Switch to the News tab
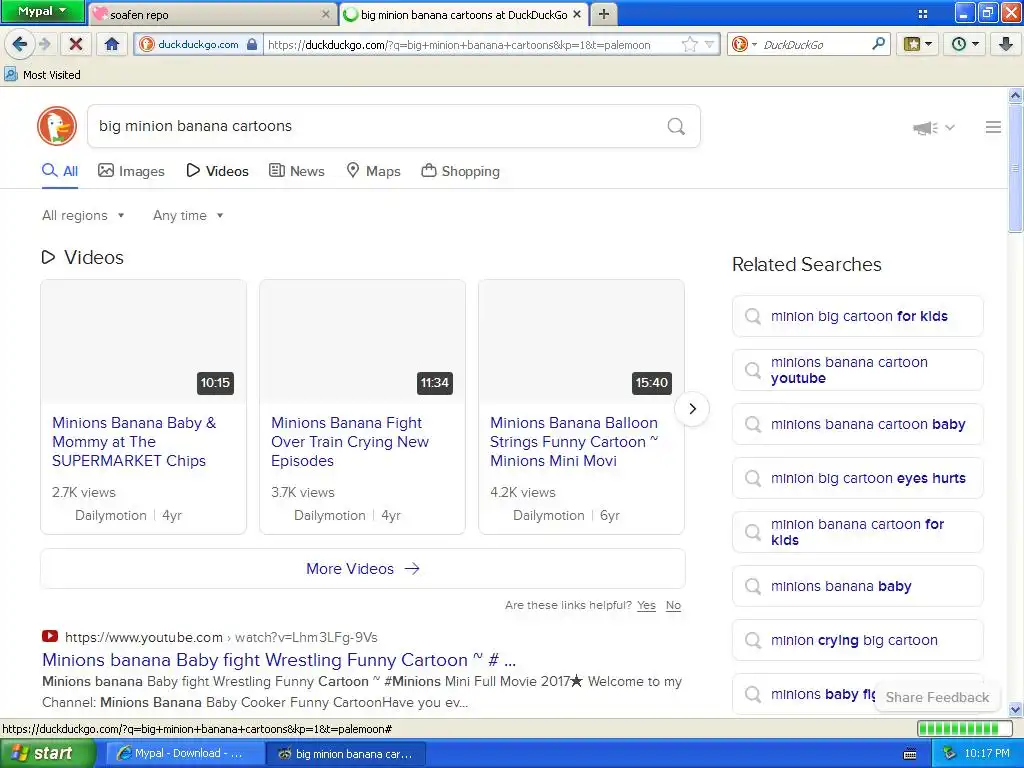 pyautogui.click(x=297, y=171)
